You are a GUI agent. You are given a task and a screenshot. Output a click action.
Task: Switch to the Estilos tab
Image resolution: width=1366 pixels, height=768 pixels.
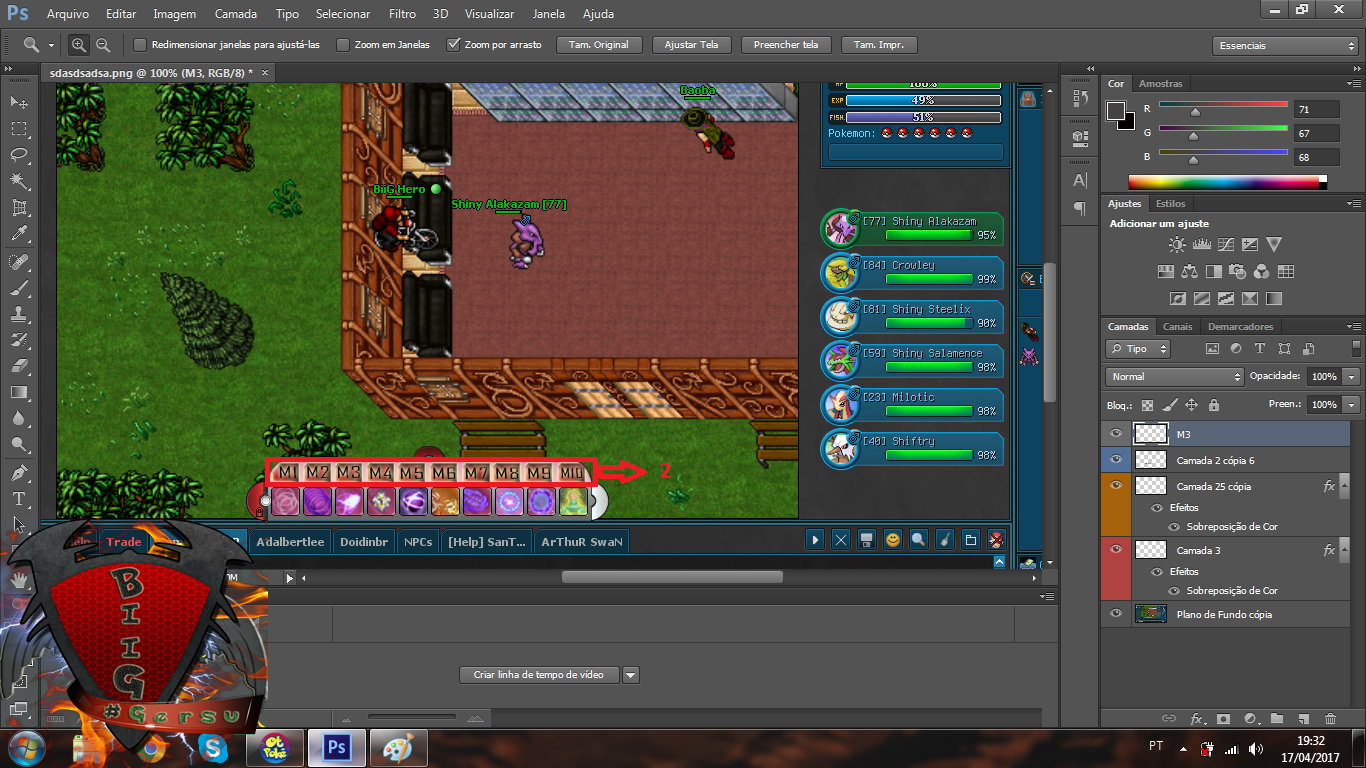pyautogui.click(x=1170, y=204)
